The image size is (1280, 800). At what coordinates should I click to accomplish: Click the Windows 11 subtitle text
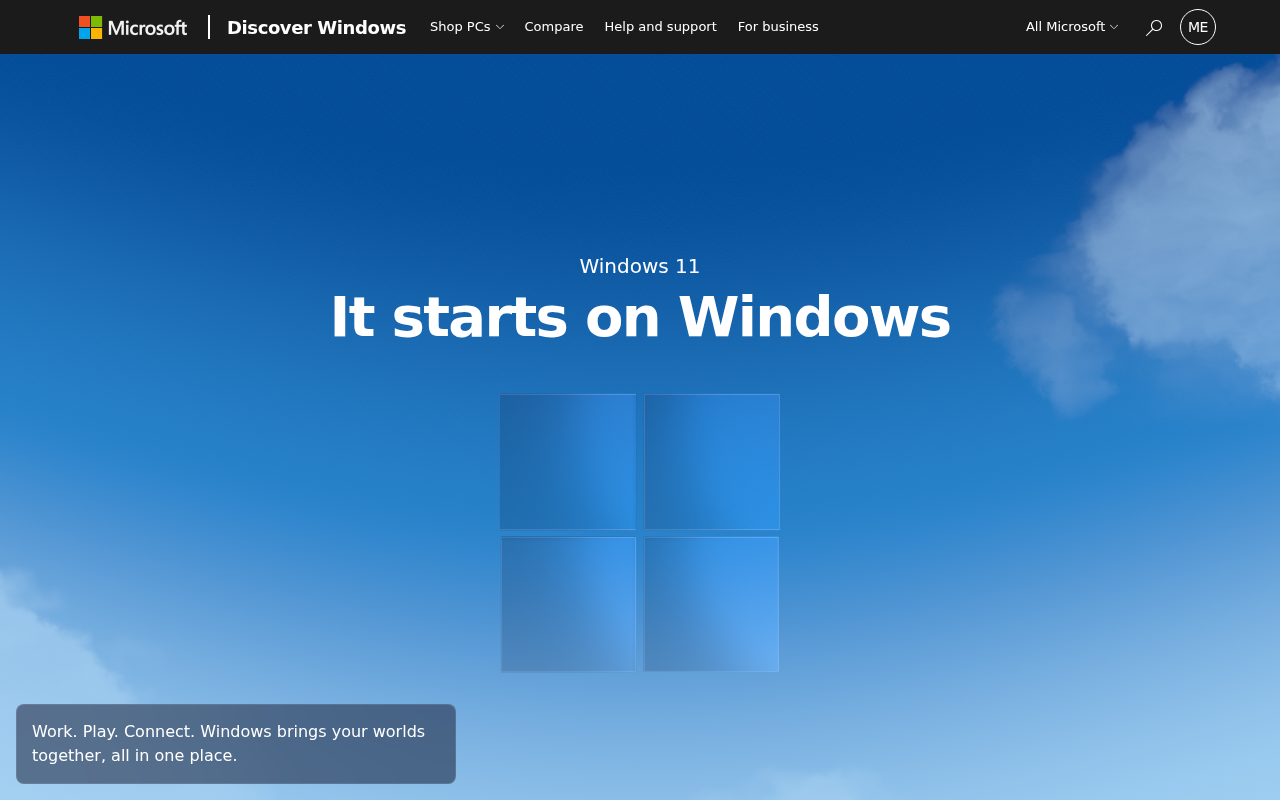point(640,266)
